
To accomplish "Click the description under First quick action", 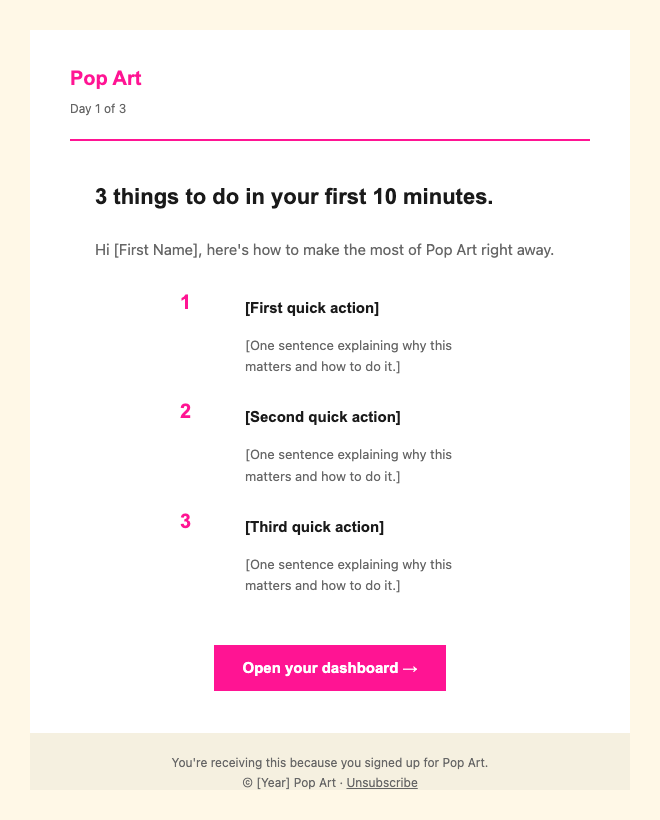I will tap(348, 356).
